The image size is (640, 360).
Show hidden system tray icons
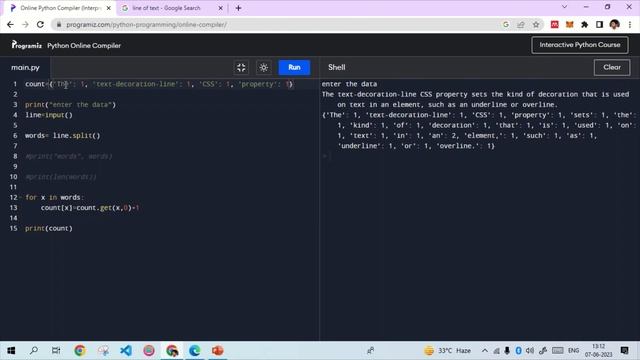(484, 351)
